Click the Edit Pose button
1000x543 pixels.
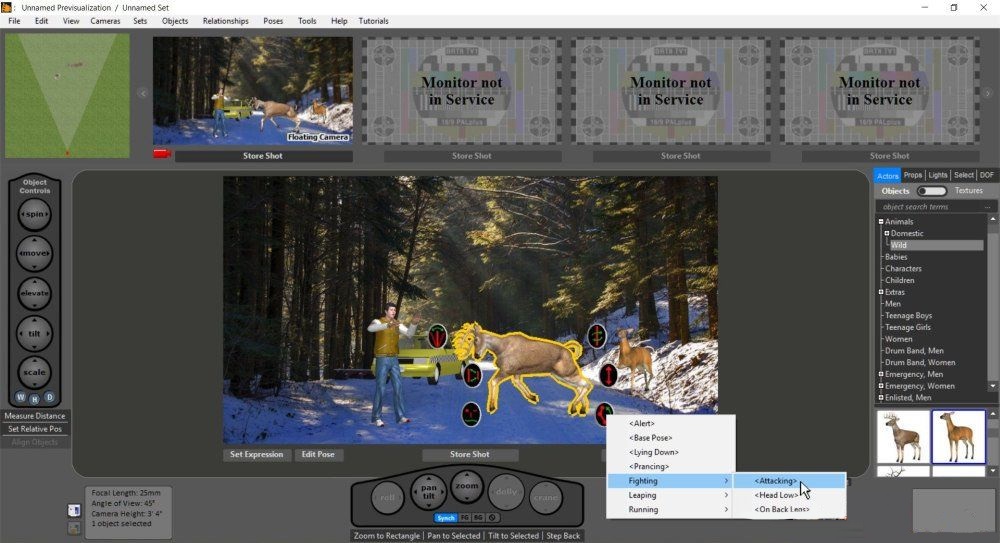pyautogui.click(x=318, y=454)
